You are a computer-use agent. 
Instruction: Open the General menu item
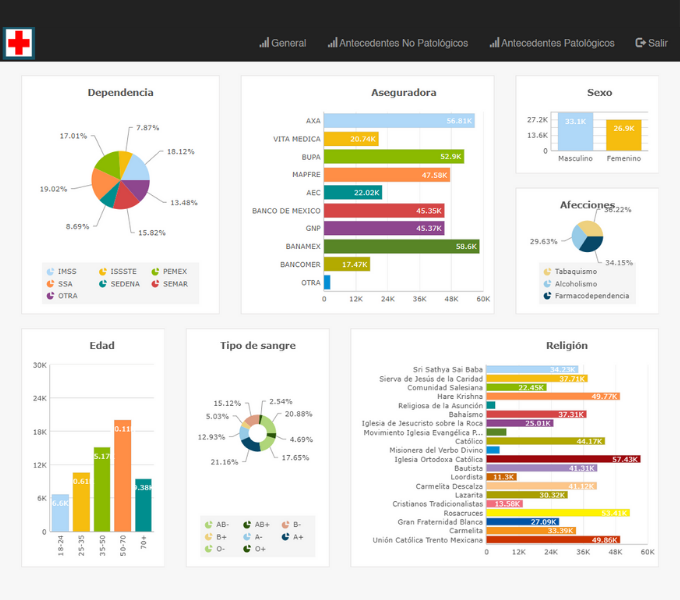[288, 43]
